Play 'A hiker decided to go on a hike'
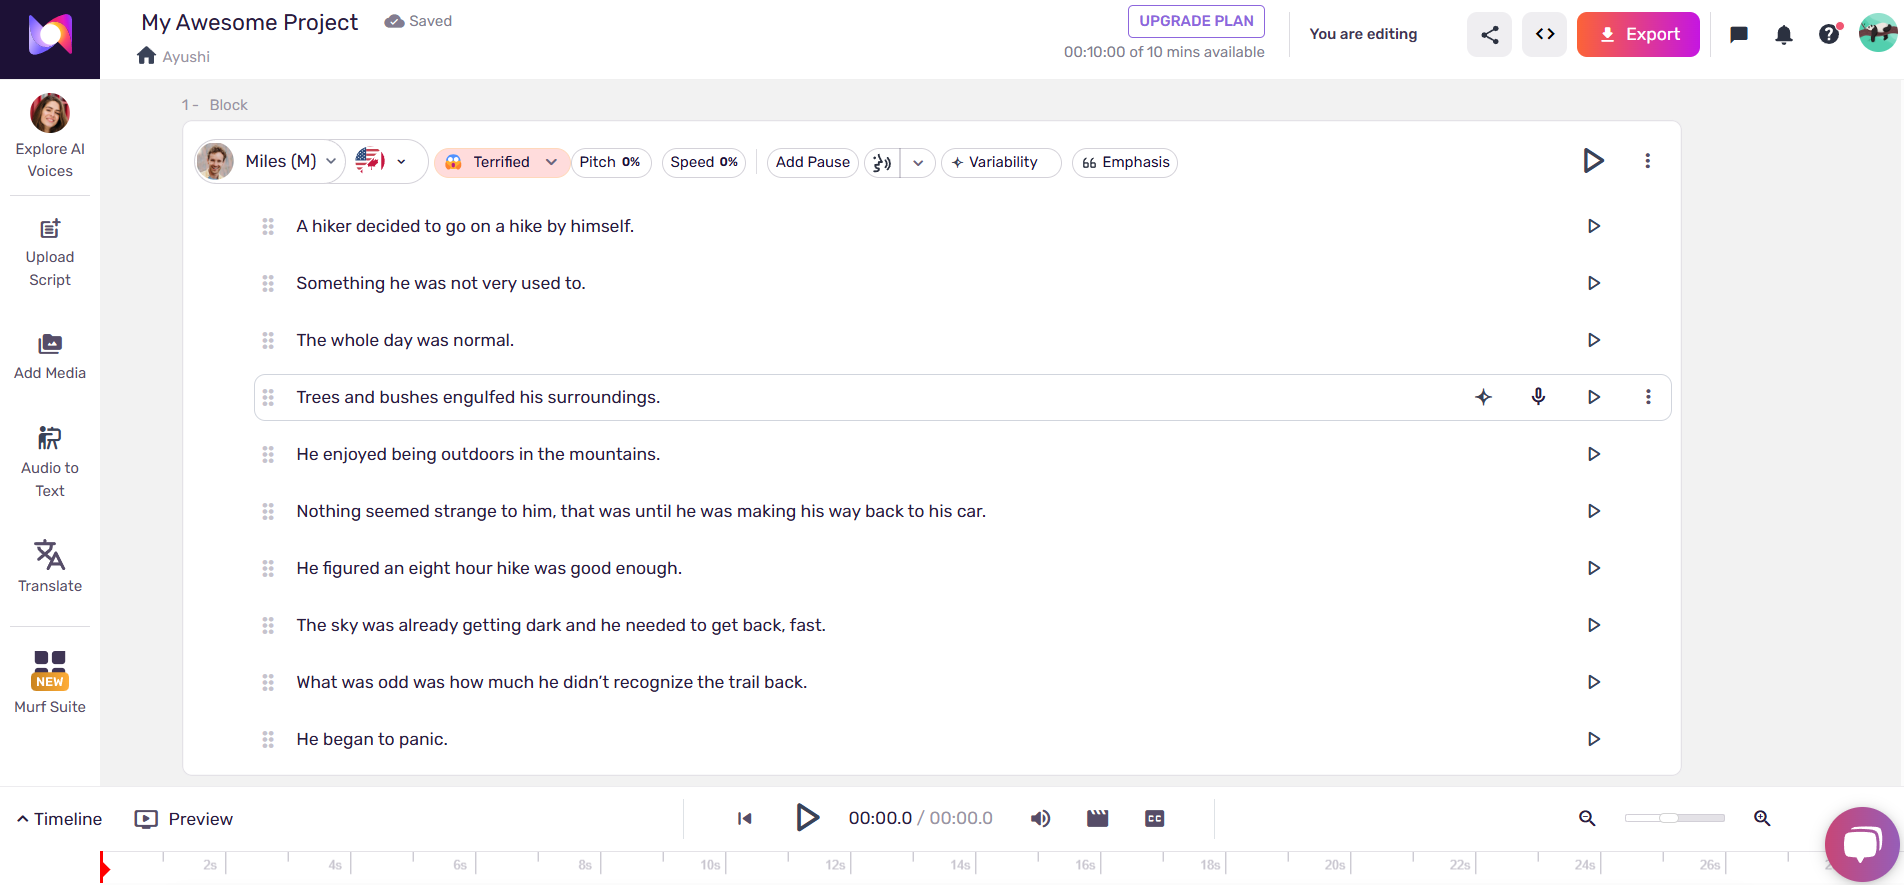The image size is (1904, 885). 1594,226
